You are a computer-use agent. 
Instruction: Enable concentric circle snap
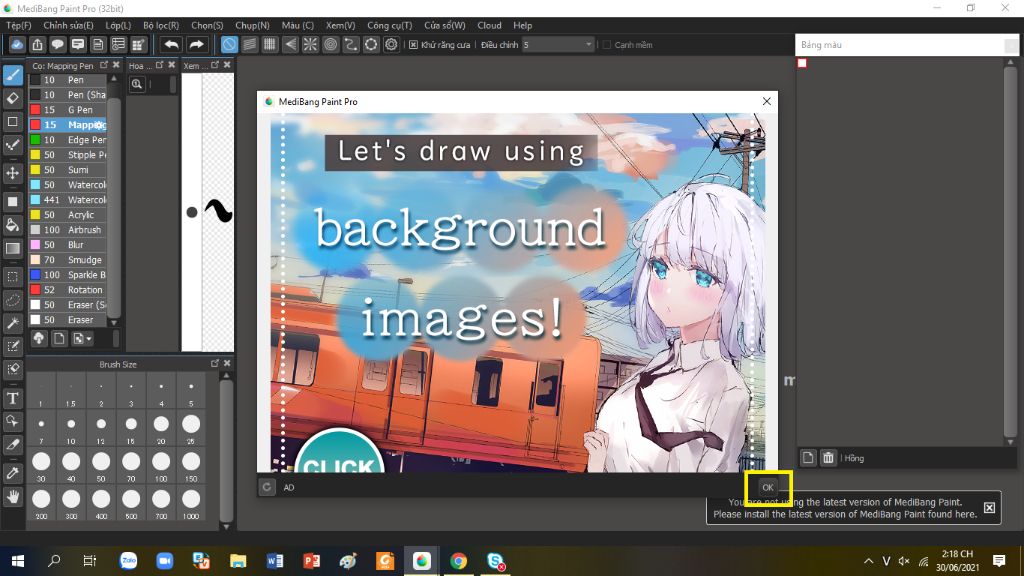pyautogui.click(x=330, y=44)
